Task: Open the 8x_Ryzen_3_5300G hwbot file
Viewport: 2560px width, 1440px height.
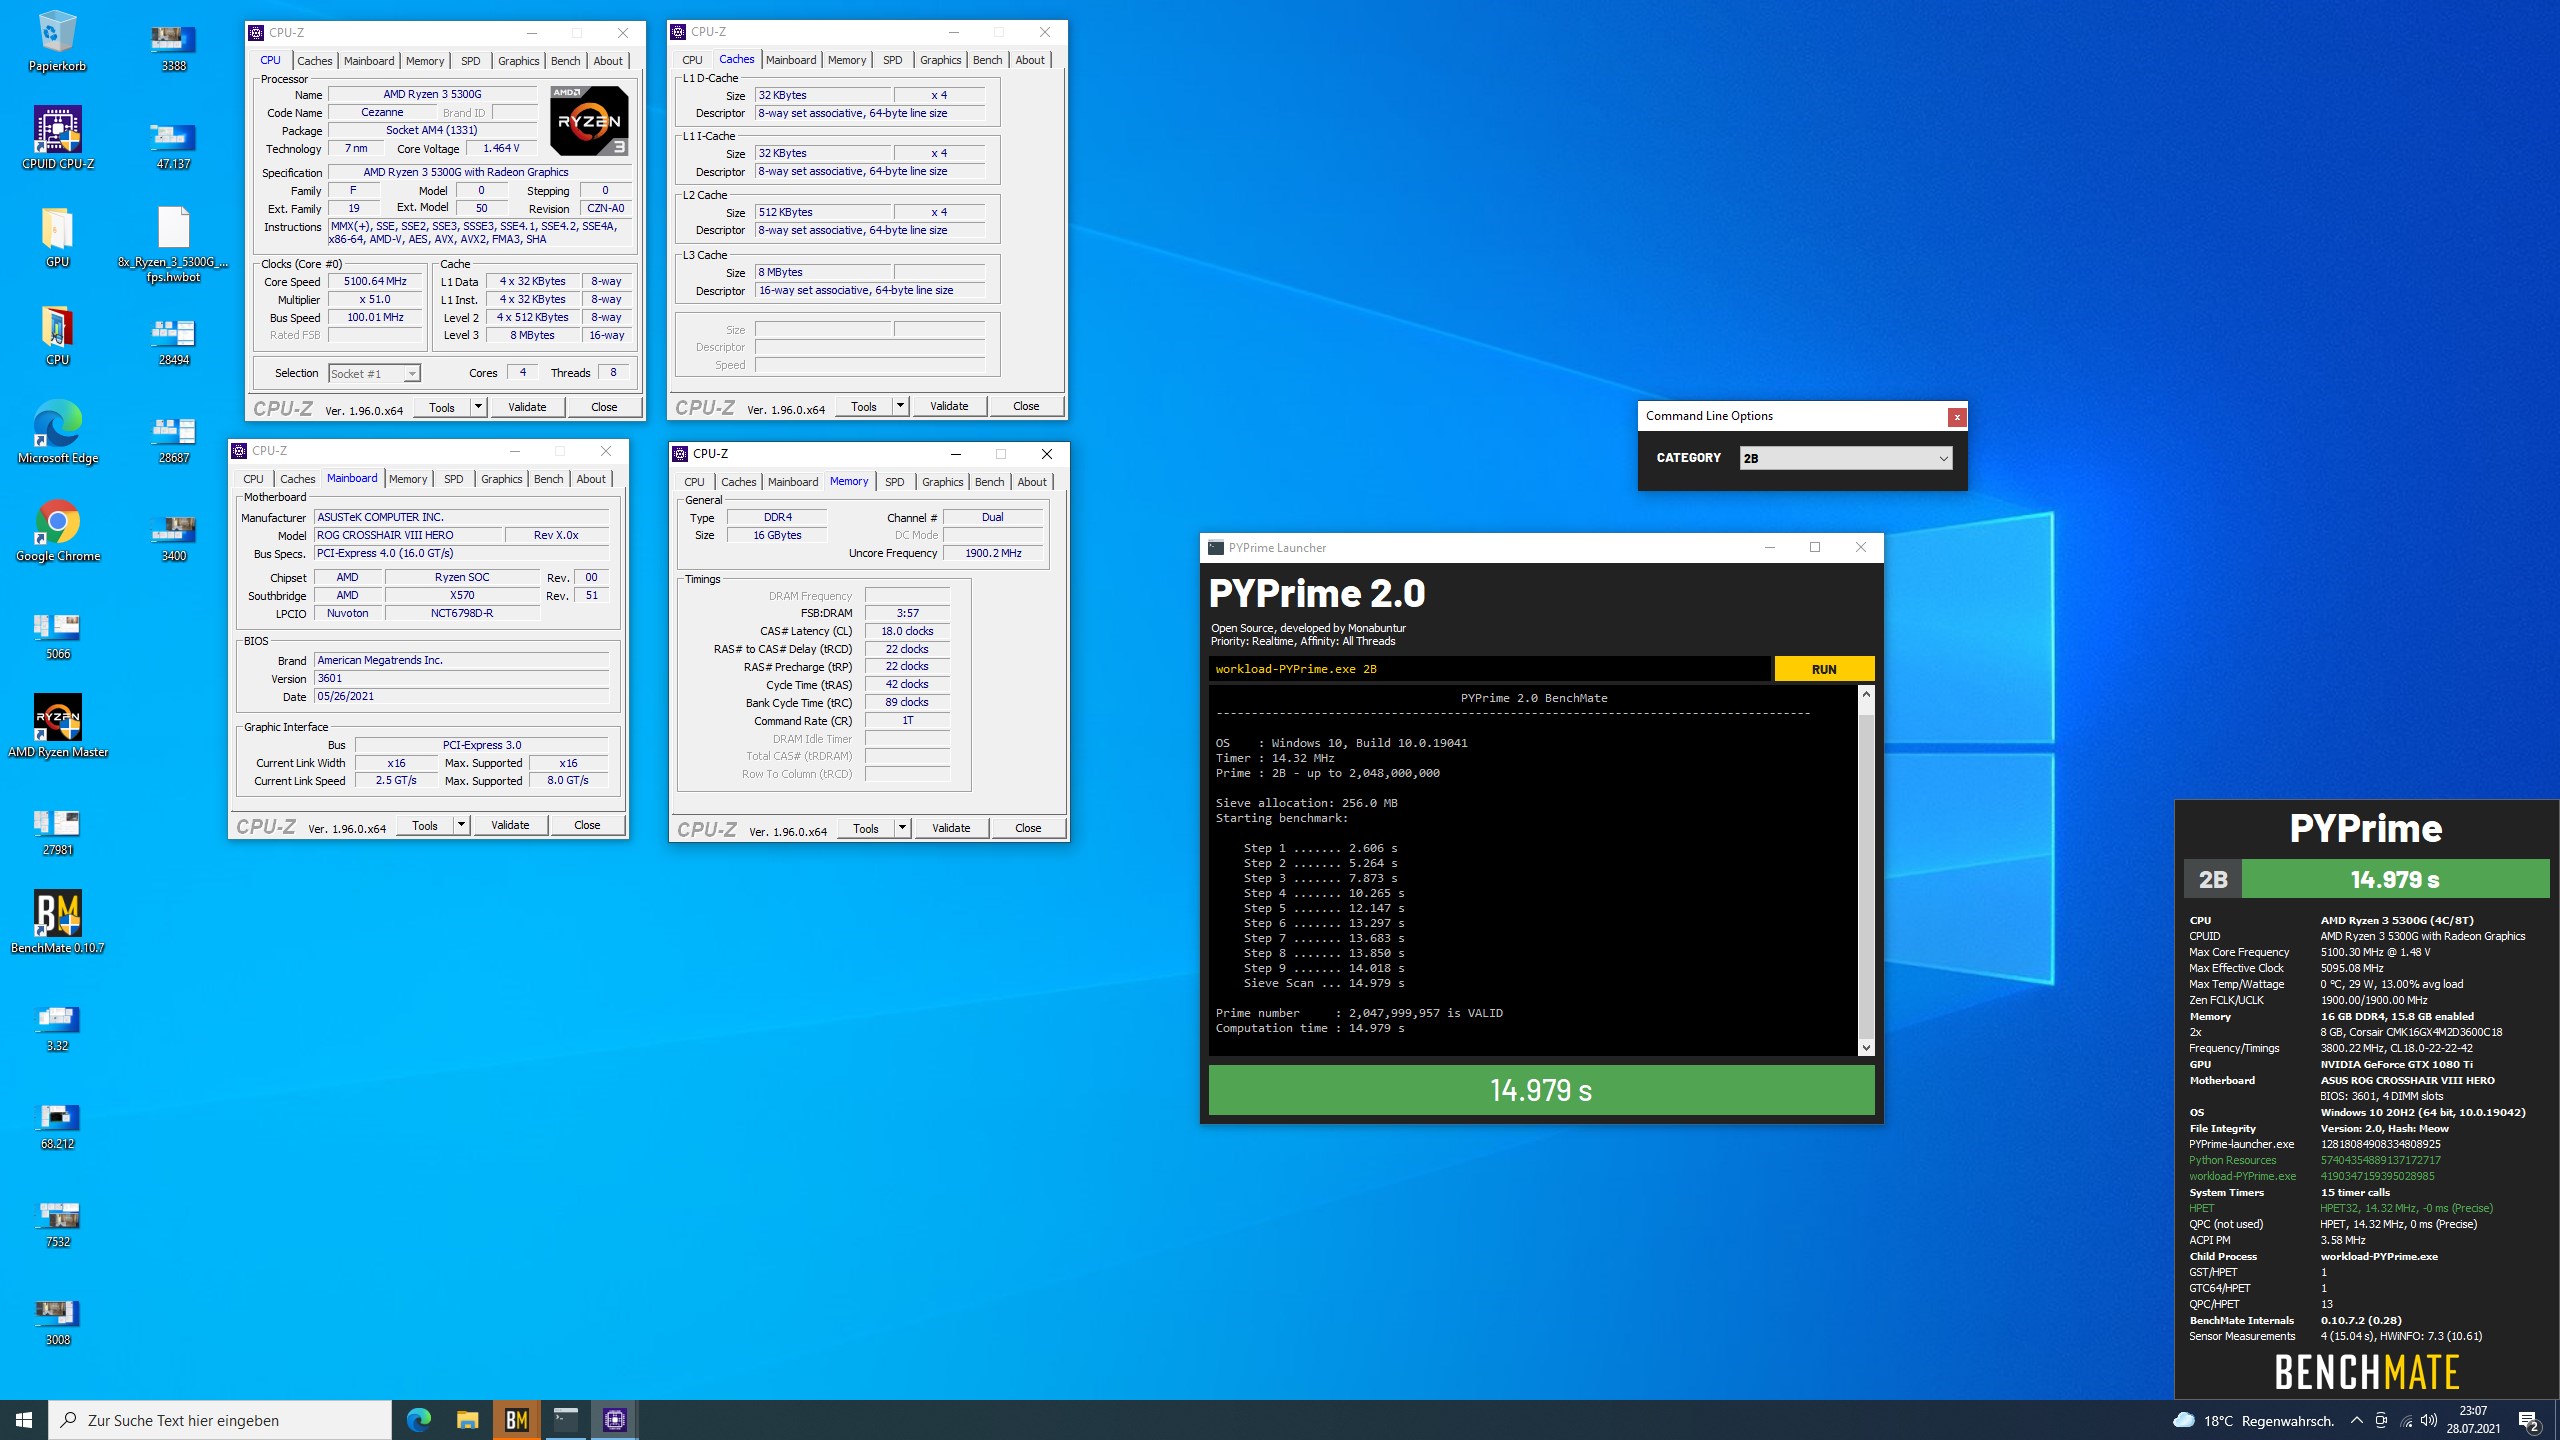Action: tap(173, 244)
